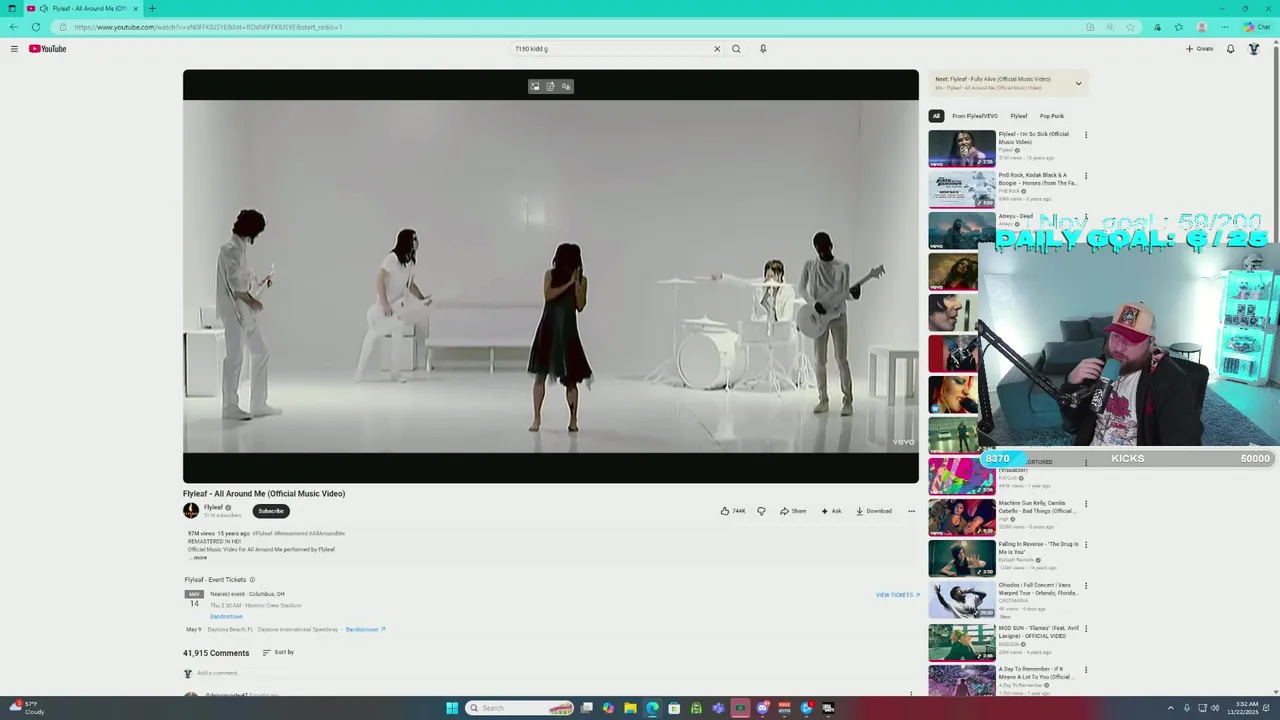Expand the Next: Flyleaf - Fully Alive queue

pos(1078,83)
